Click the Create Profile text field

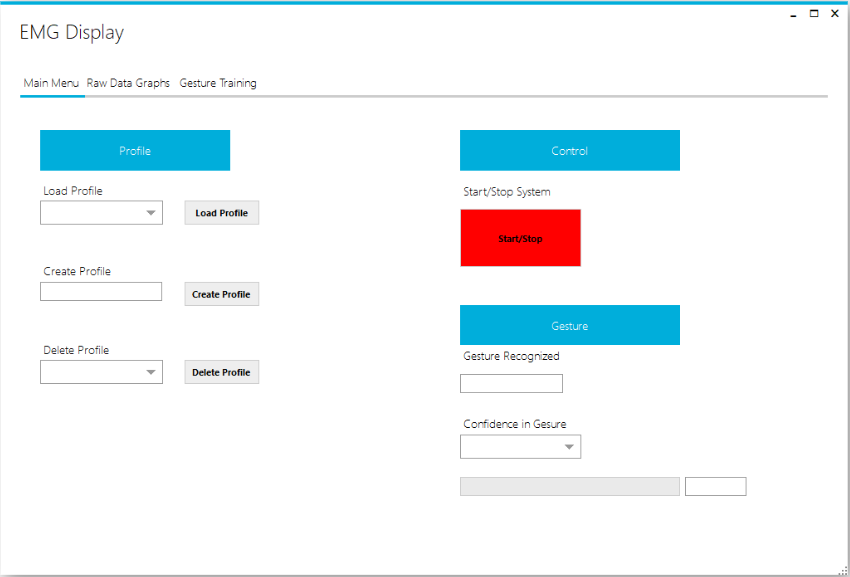point(101,291)
